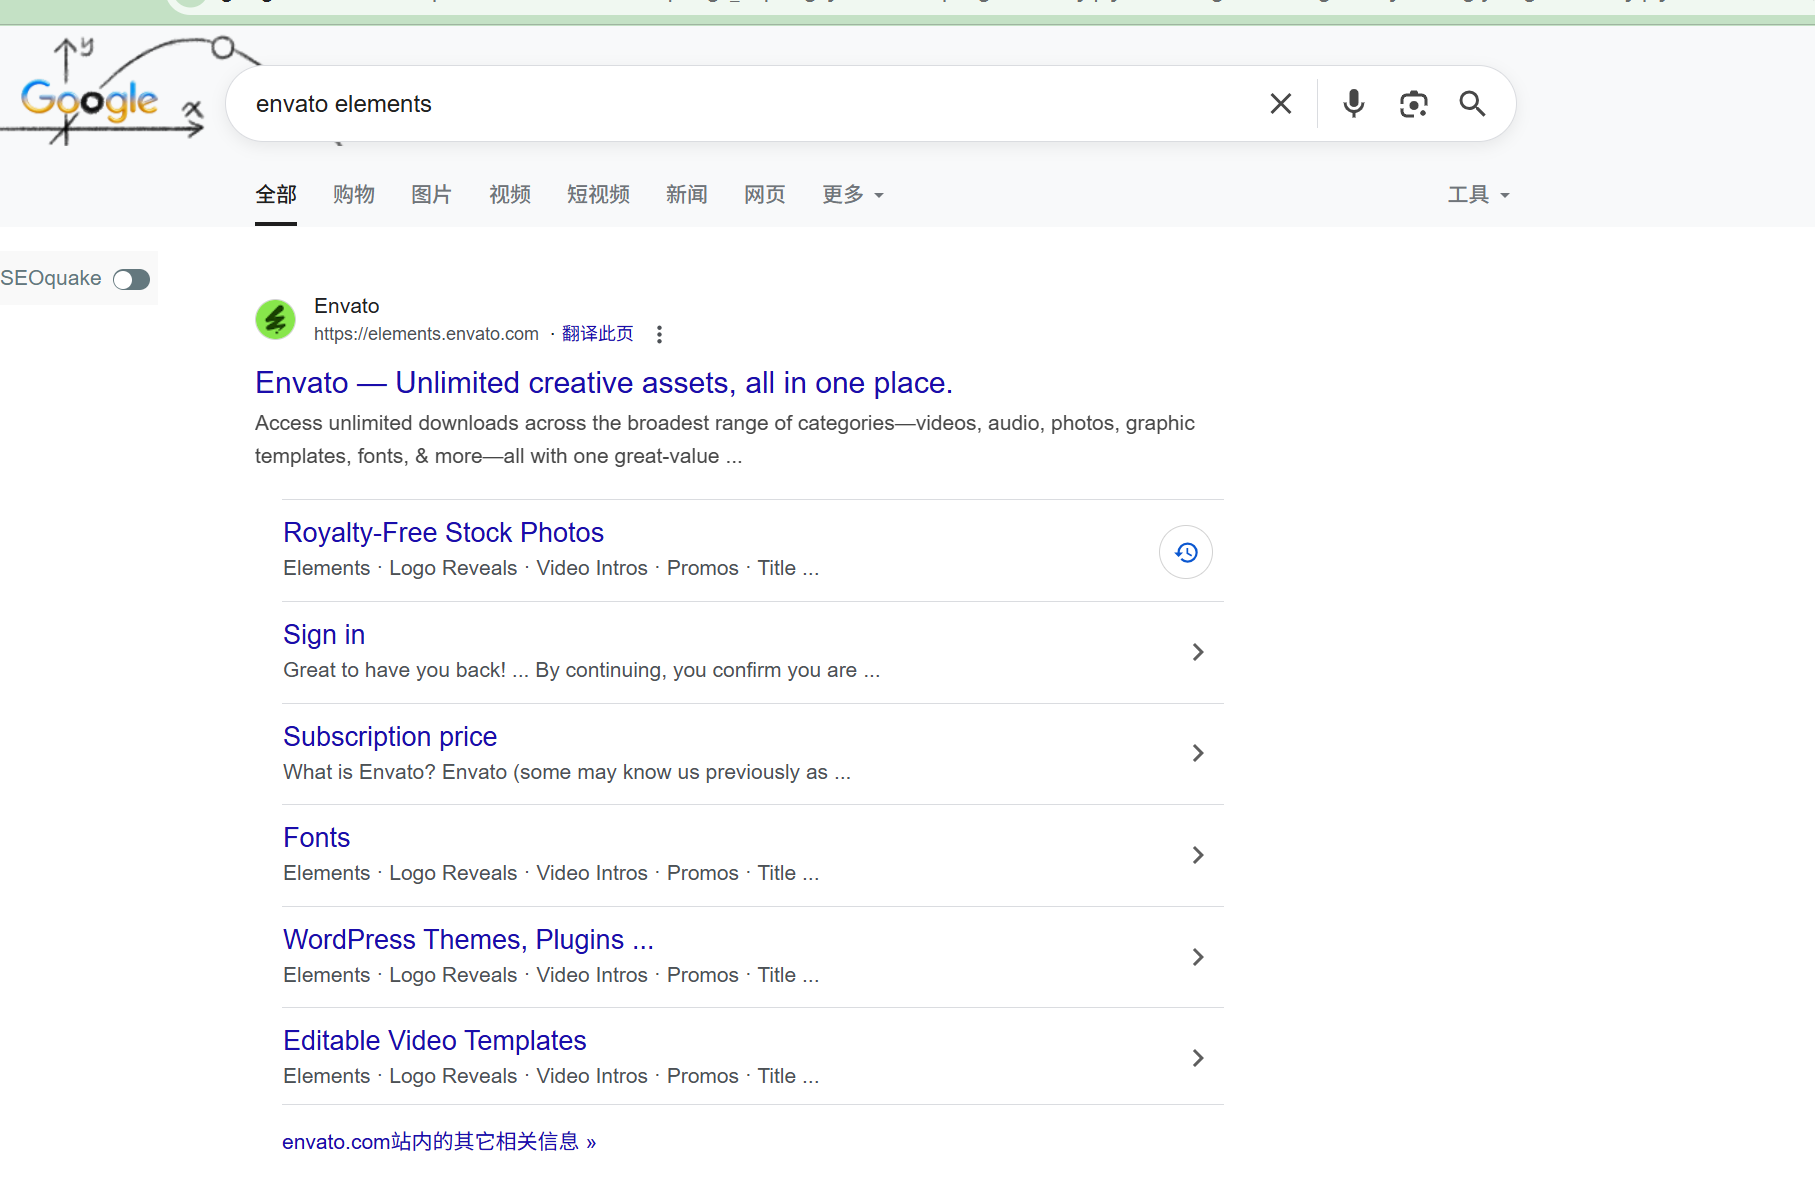Submit search with the magnifier icon
The width and height of the screenshot is (1815, 1197).
[1472, 104]
